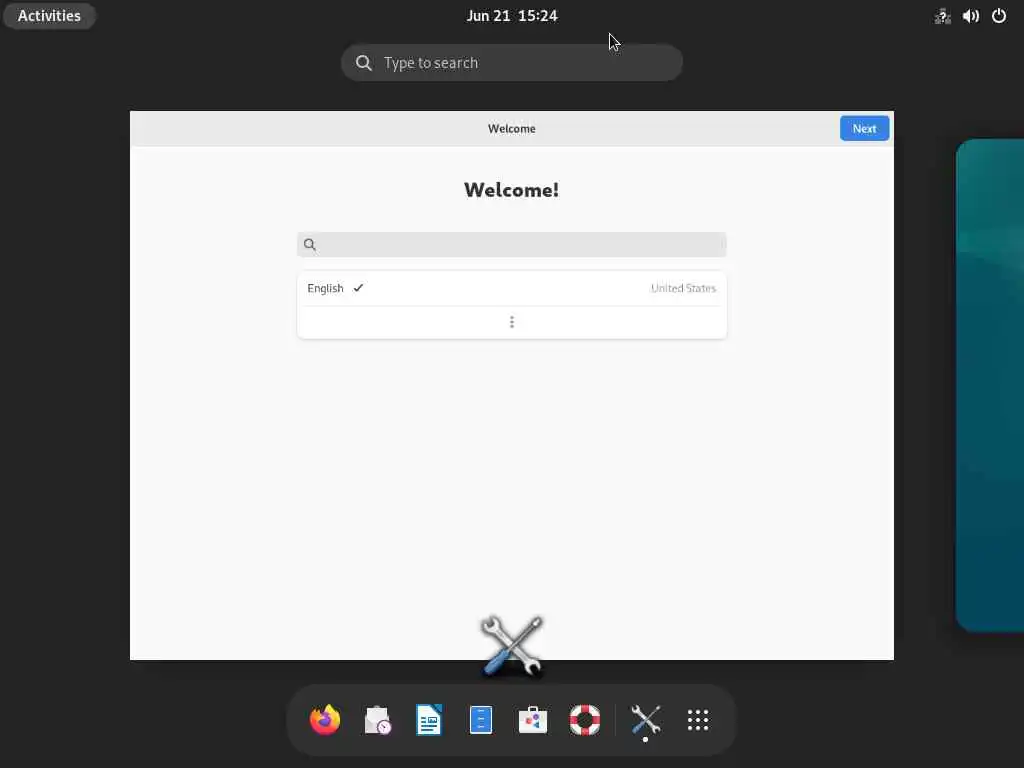Show all applications grid
Image resolution: width=1024 pixels, height=768 pixels.
[x=697, y=720]
